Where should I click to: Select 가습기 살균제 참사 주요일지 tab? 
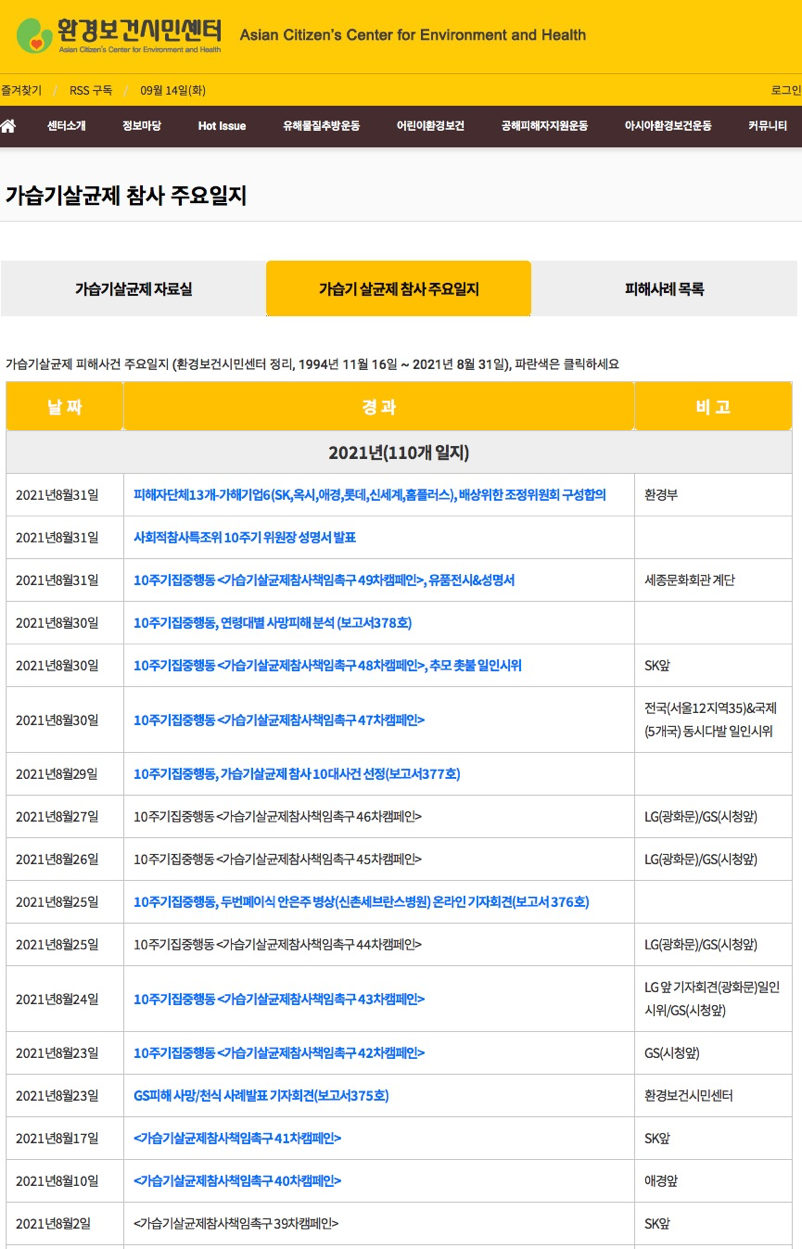[x=398, y=289]
